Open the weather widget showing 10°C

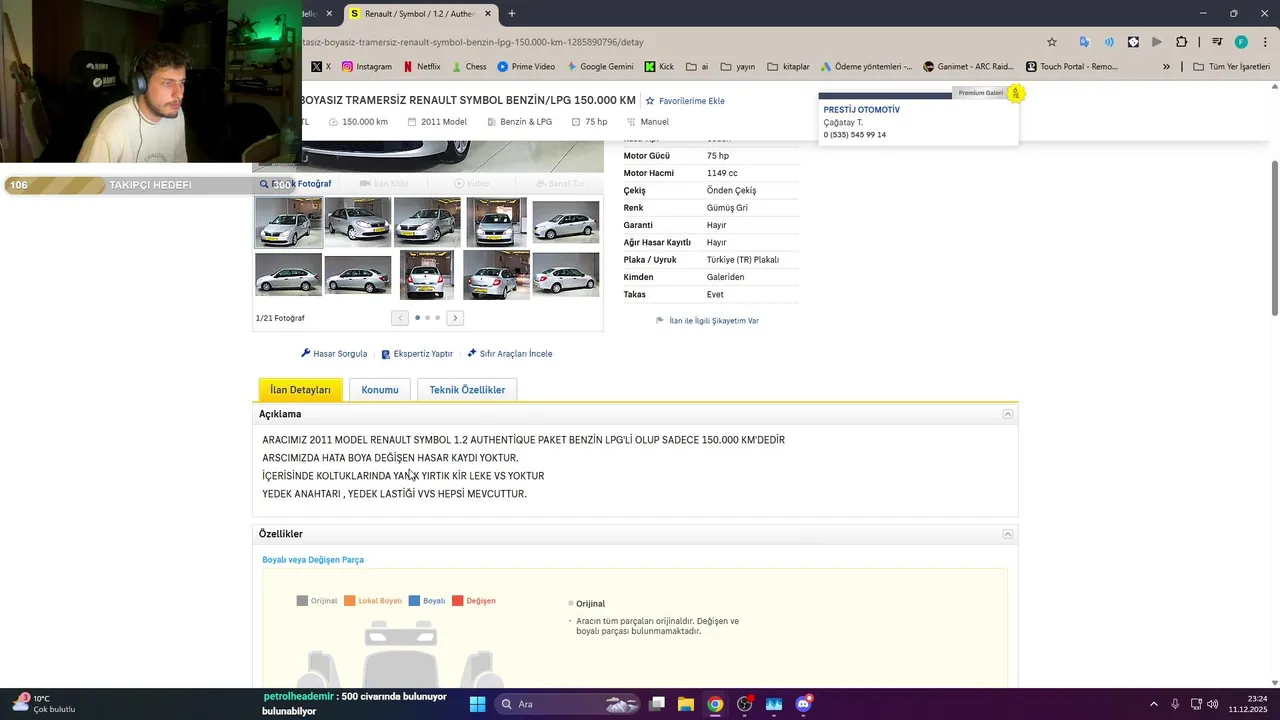point(42,704)
